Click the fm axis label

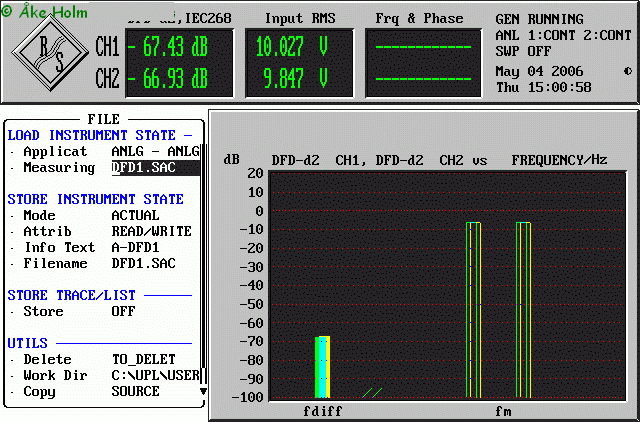503,411
